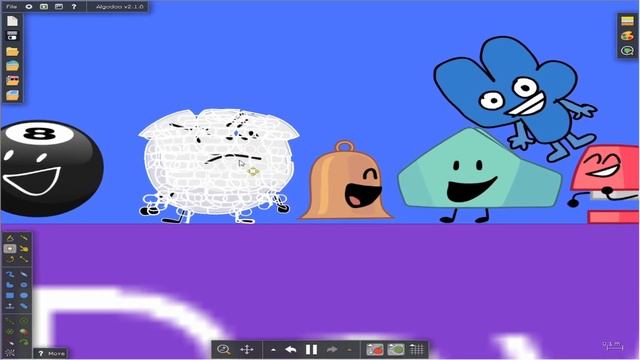The height and width of the screenshot is (360, 640).
Task: Undo the last action
Action: (291, 349)
